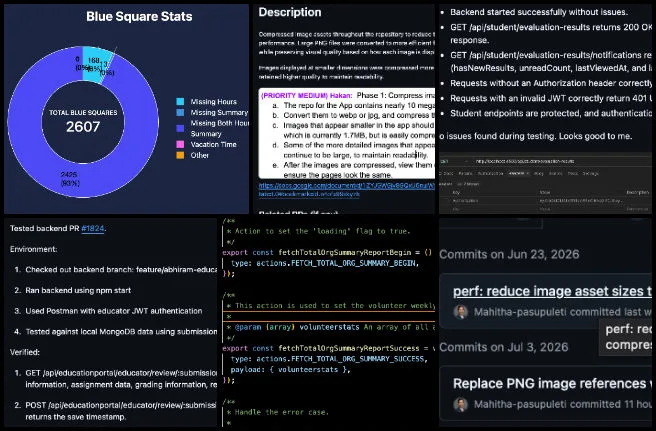Open the GET method dropdown in Postman
The image size is (656, 431).
(x=456, y=161)
